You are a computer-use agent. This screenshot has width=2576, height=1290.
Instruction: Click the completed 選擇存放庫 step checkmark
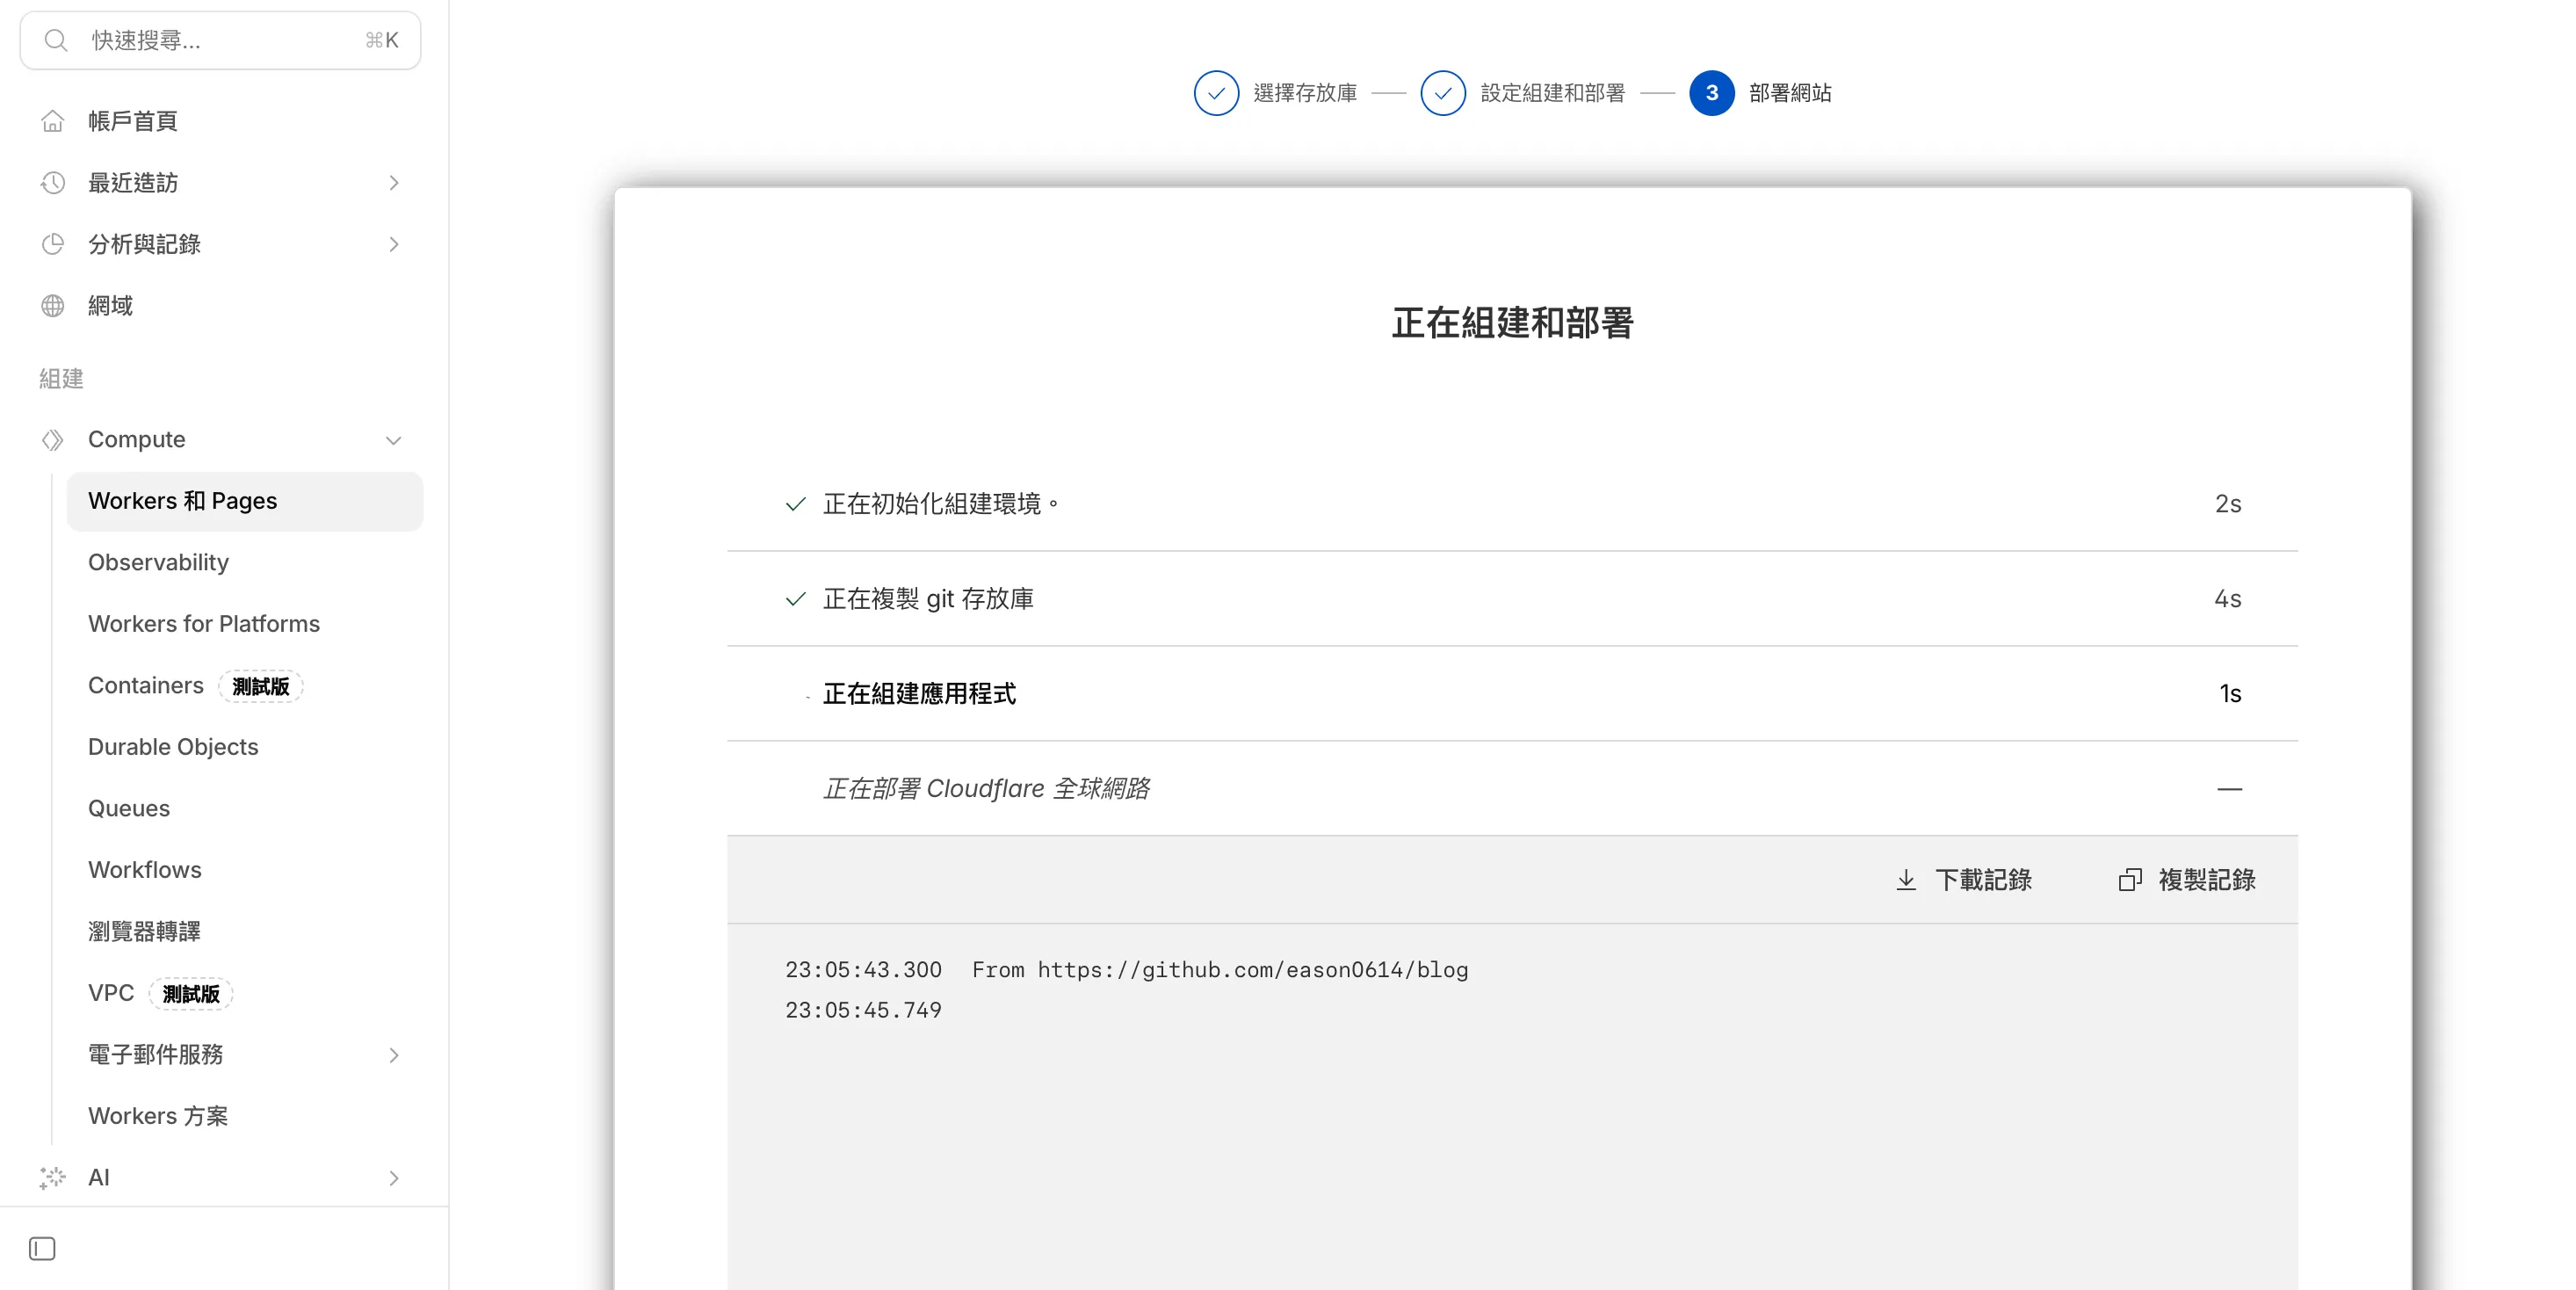1216,93
